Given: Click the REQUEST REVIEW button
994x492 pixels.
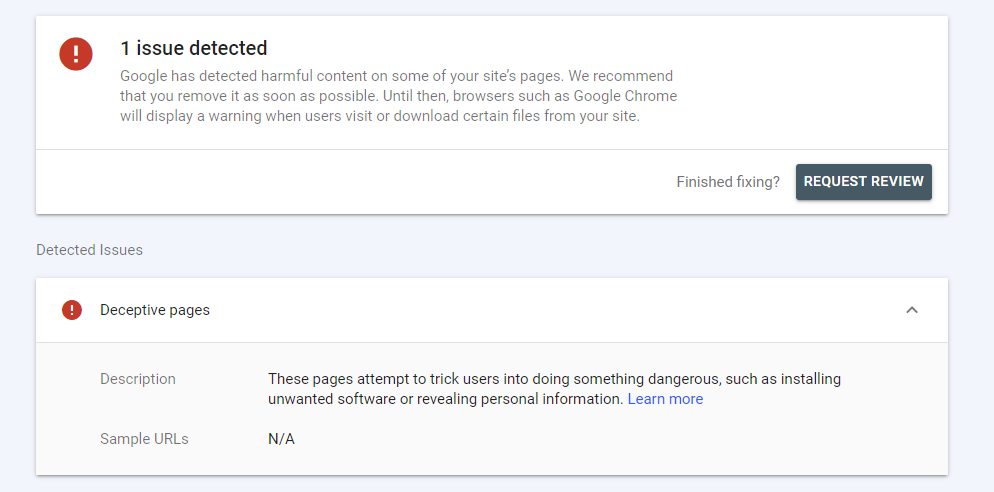Looking at the screenshot, I should tap(863, 182).
